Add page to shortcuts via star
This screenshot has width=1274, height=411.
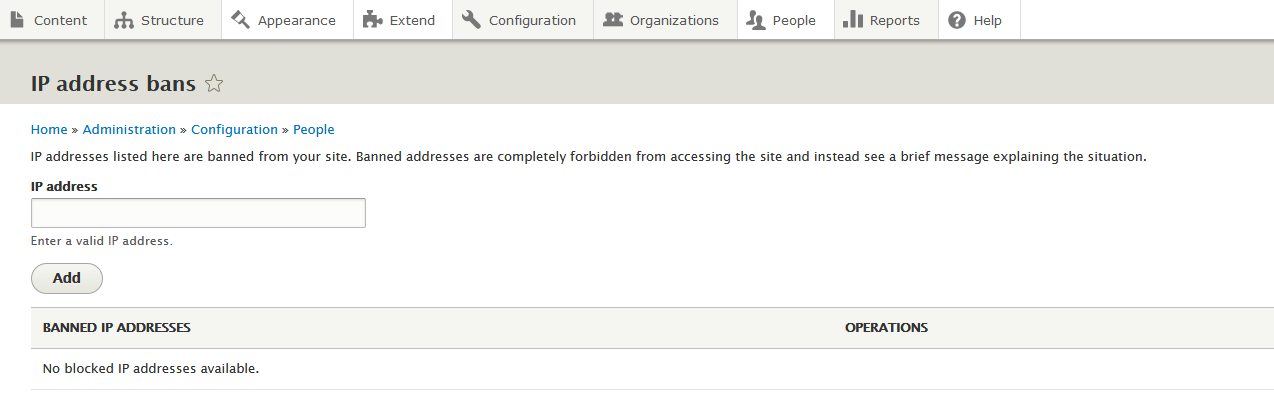pos(213,84)
